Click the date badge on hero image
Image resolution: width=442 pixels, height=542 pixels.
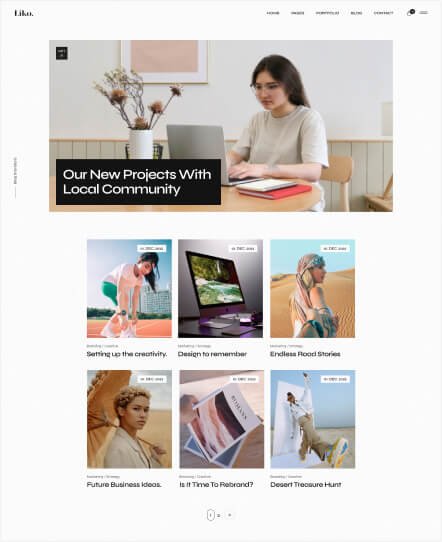[62, 53]
